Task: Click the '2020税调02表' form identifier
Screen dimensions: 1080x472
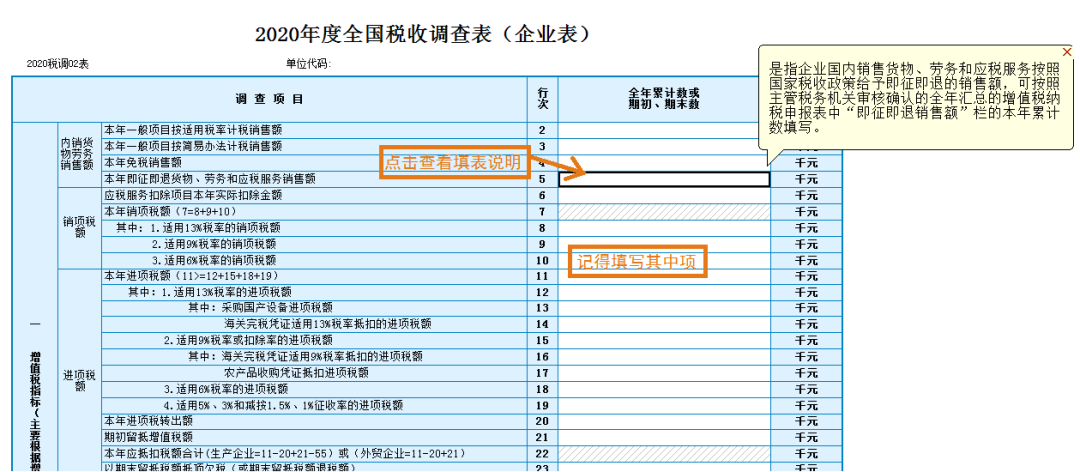Action: click(58, 64)
